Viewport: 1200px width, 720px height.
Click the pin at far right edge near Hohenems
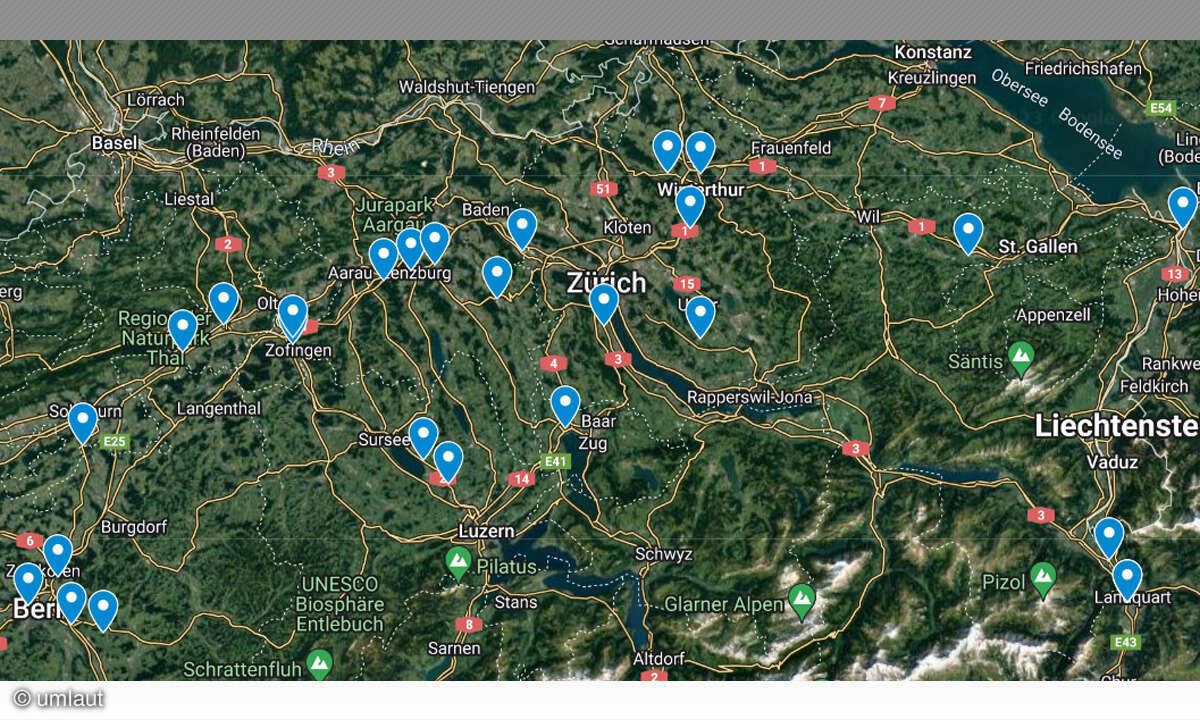1183,207
